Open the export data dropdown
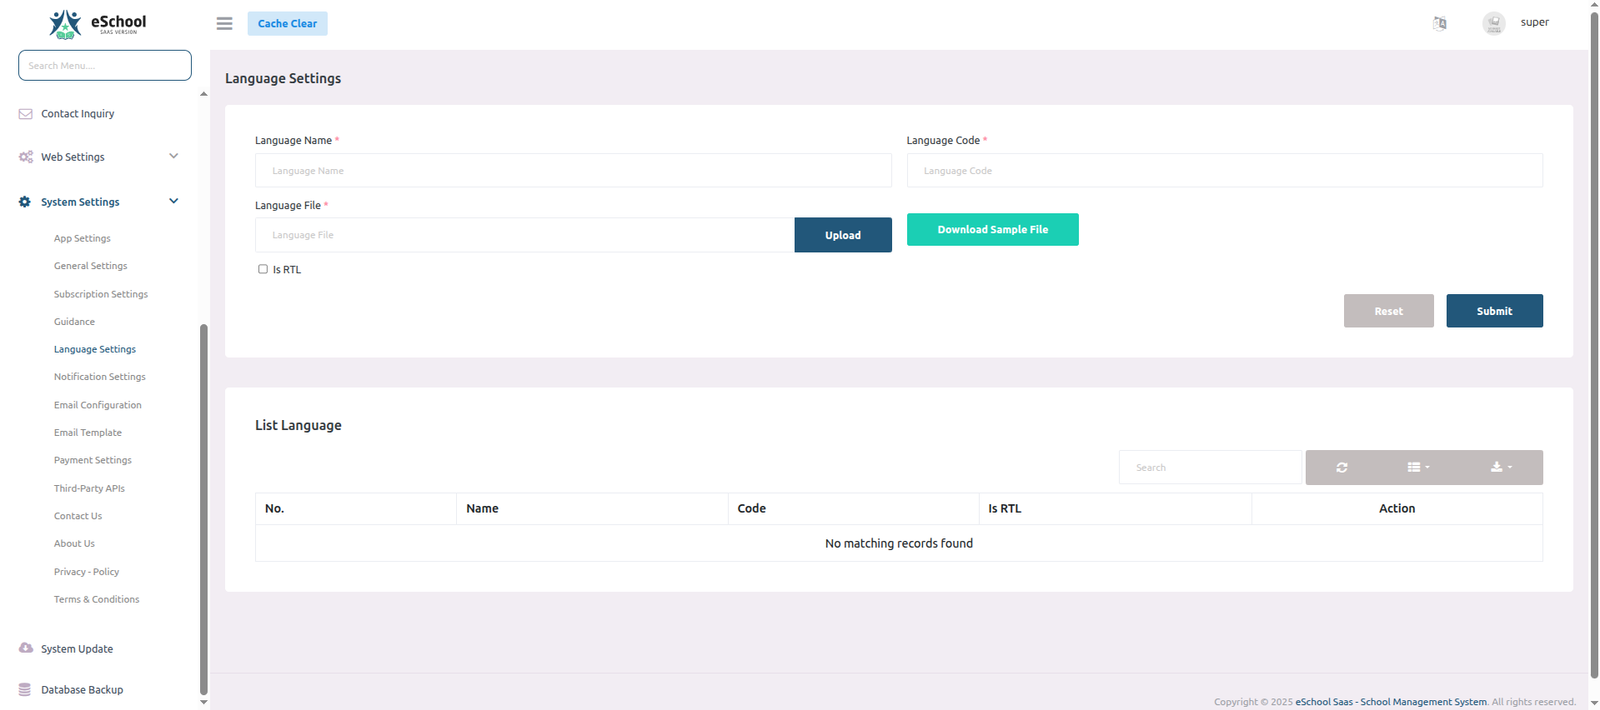 coord(1500,467)
